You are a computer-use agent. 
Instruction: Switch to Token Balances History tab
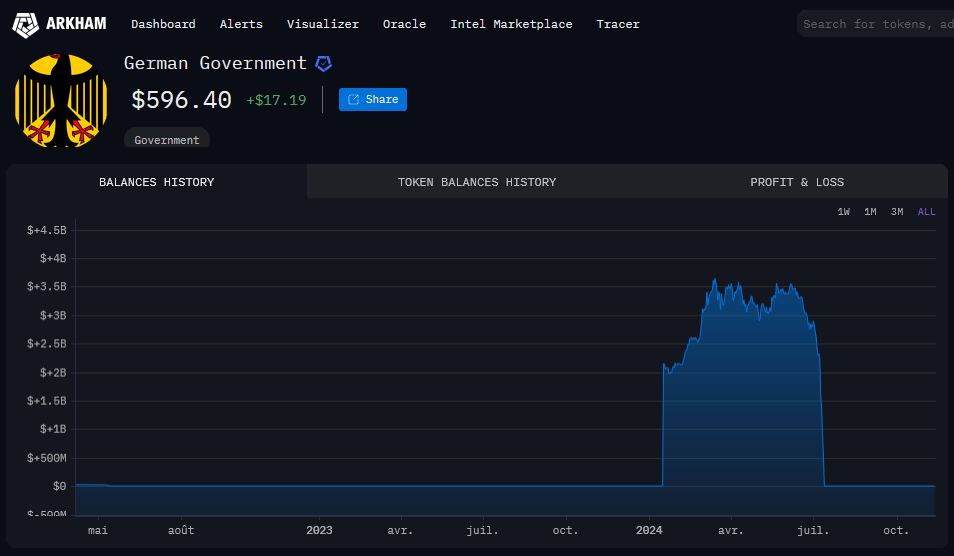[477, 182]
